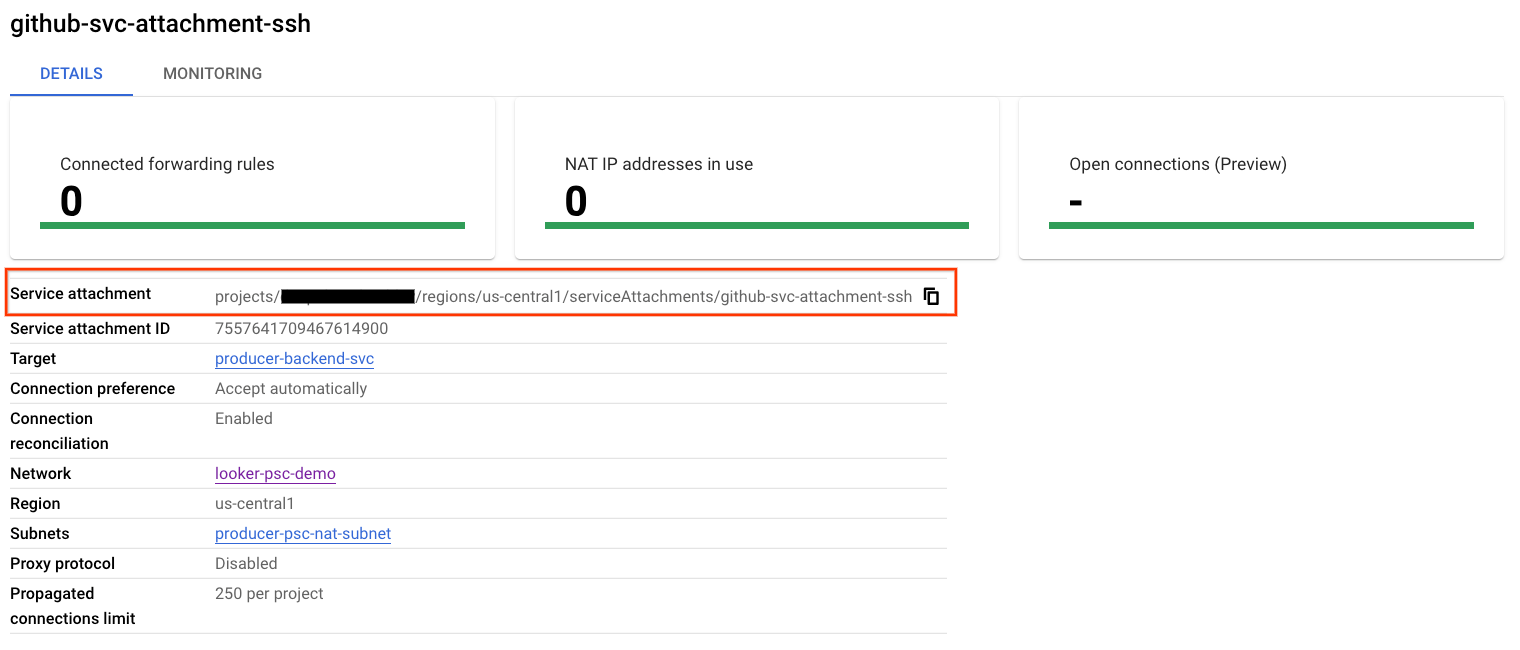Click the Connected forwarding rules card
This screenshot has width=1520, height=650.
pos(252,180)
